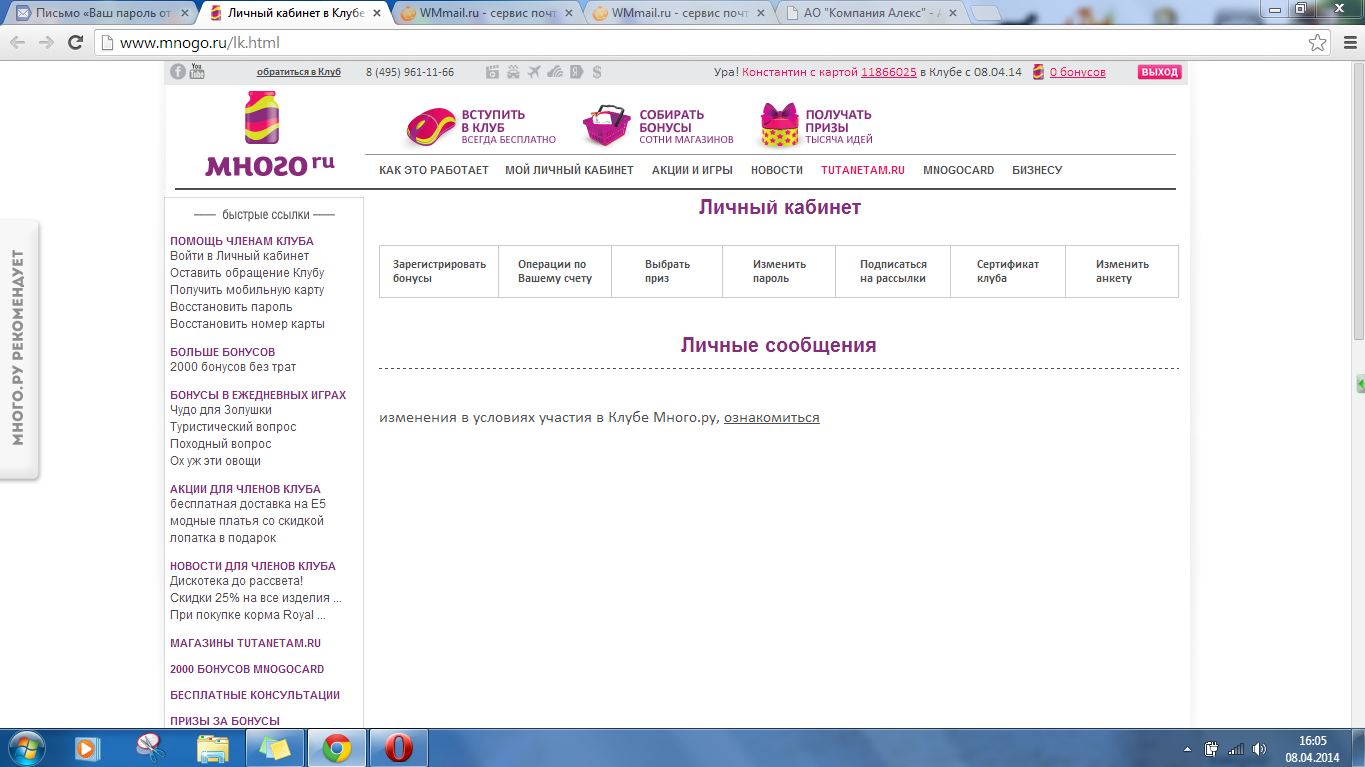Open the Snipping Tool scissors icon in taskbar
This screenshot has width=1365, height=767.
point(150,748)
